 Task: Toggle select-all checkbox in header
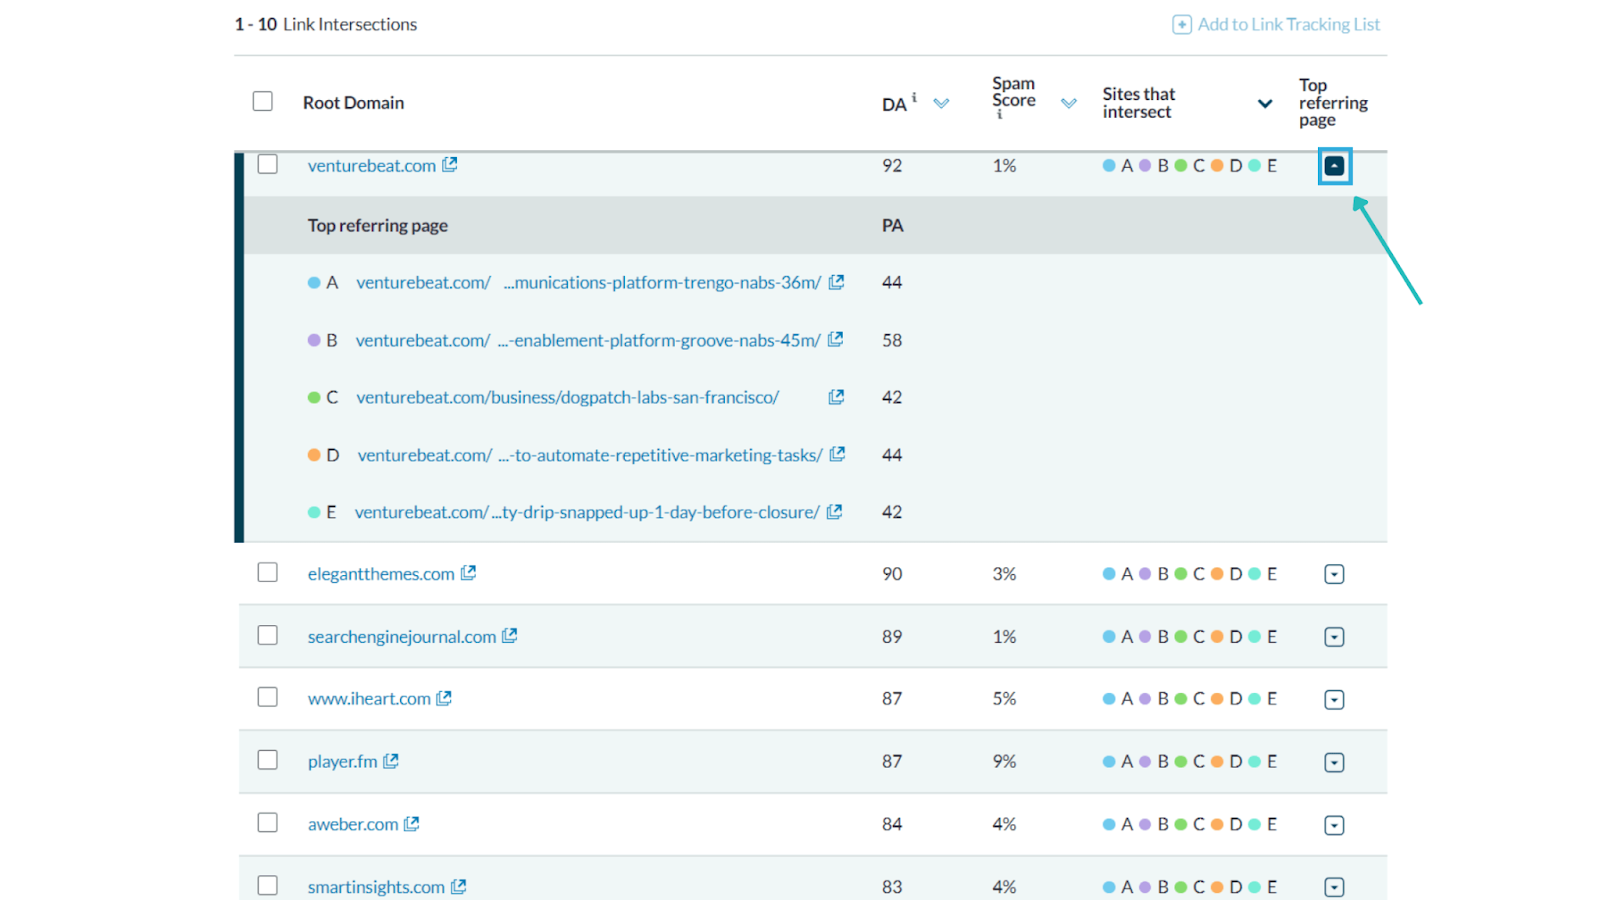pyautogui.click(x=263, y=101)
